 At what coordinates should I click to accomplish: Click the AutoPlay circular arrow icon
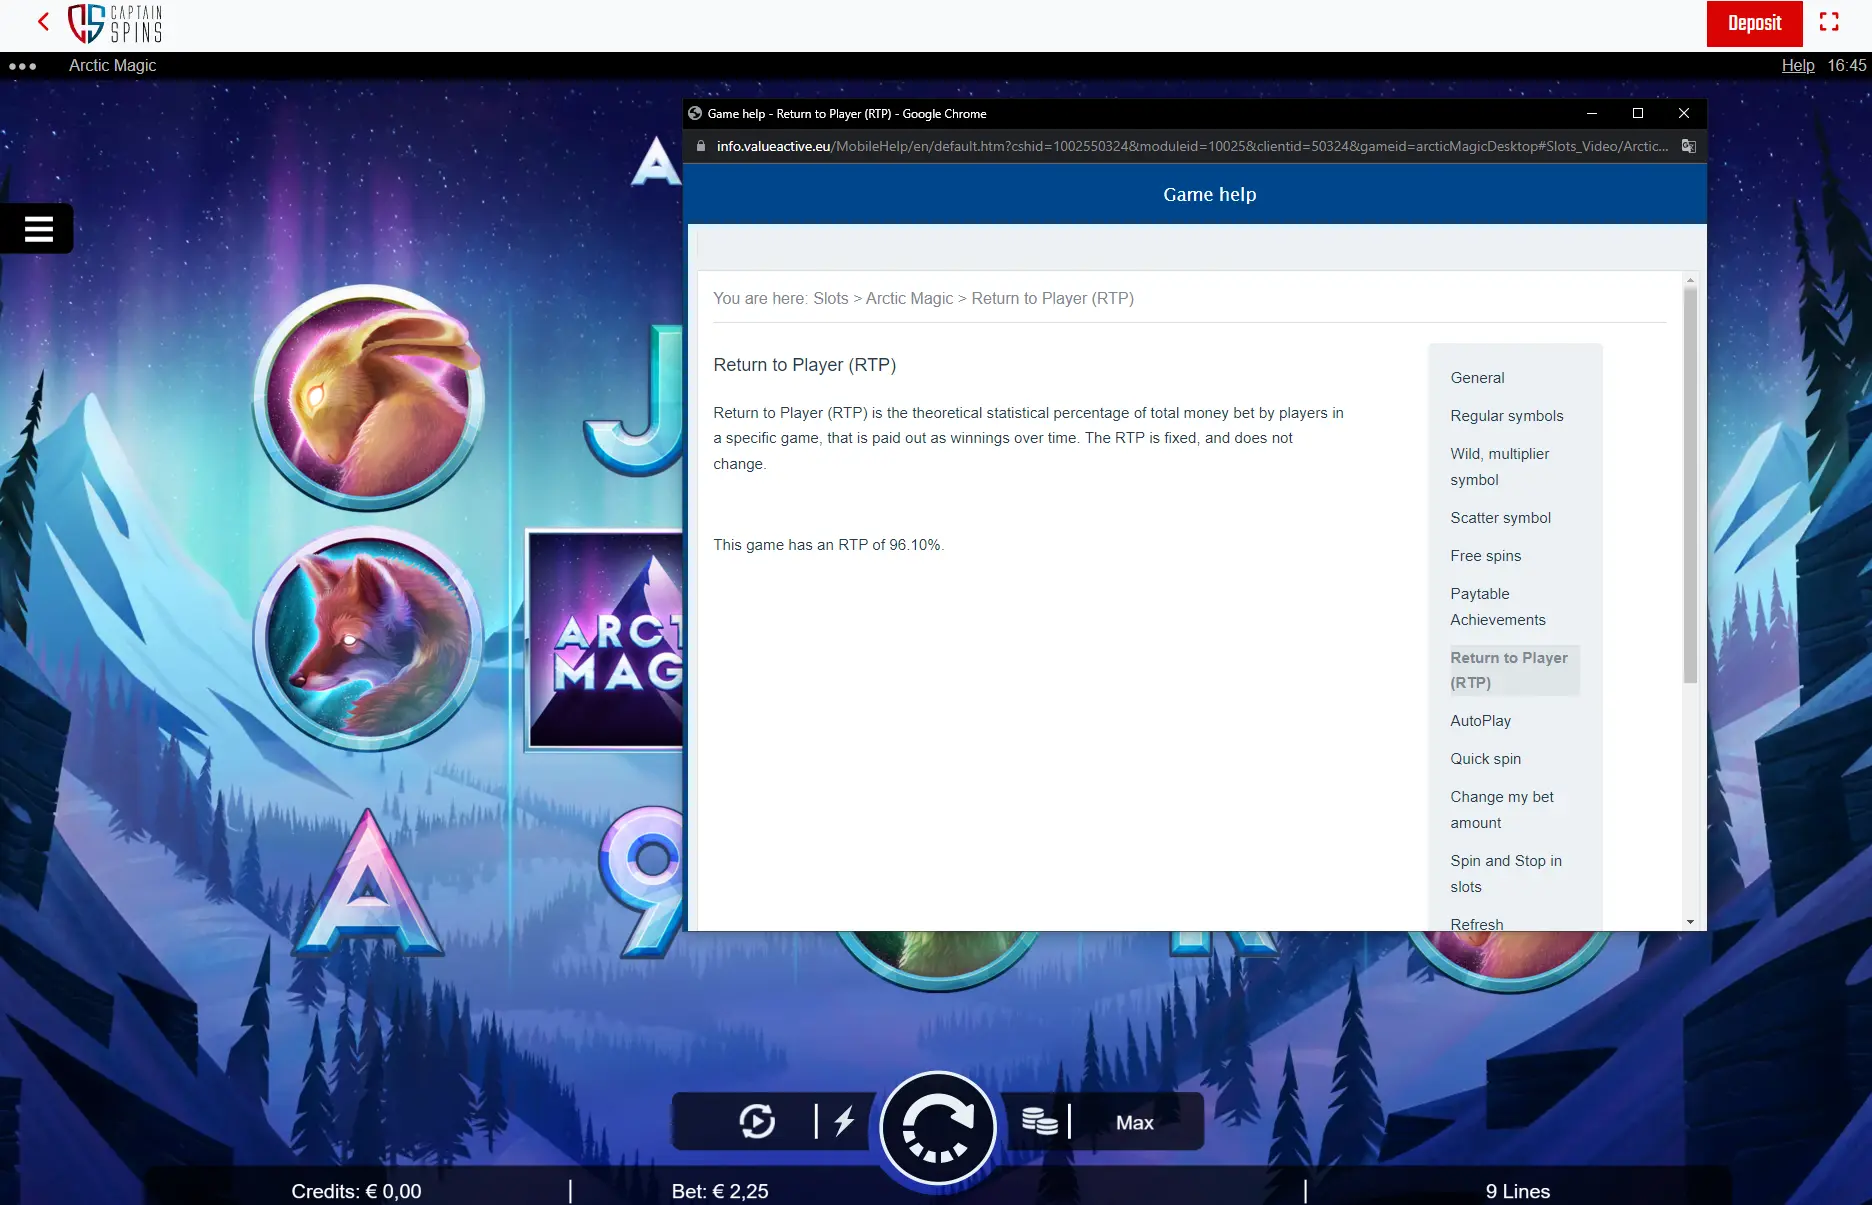point(756,1121)
